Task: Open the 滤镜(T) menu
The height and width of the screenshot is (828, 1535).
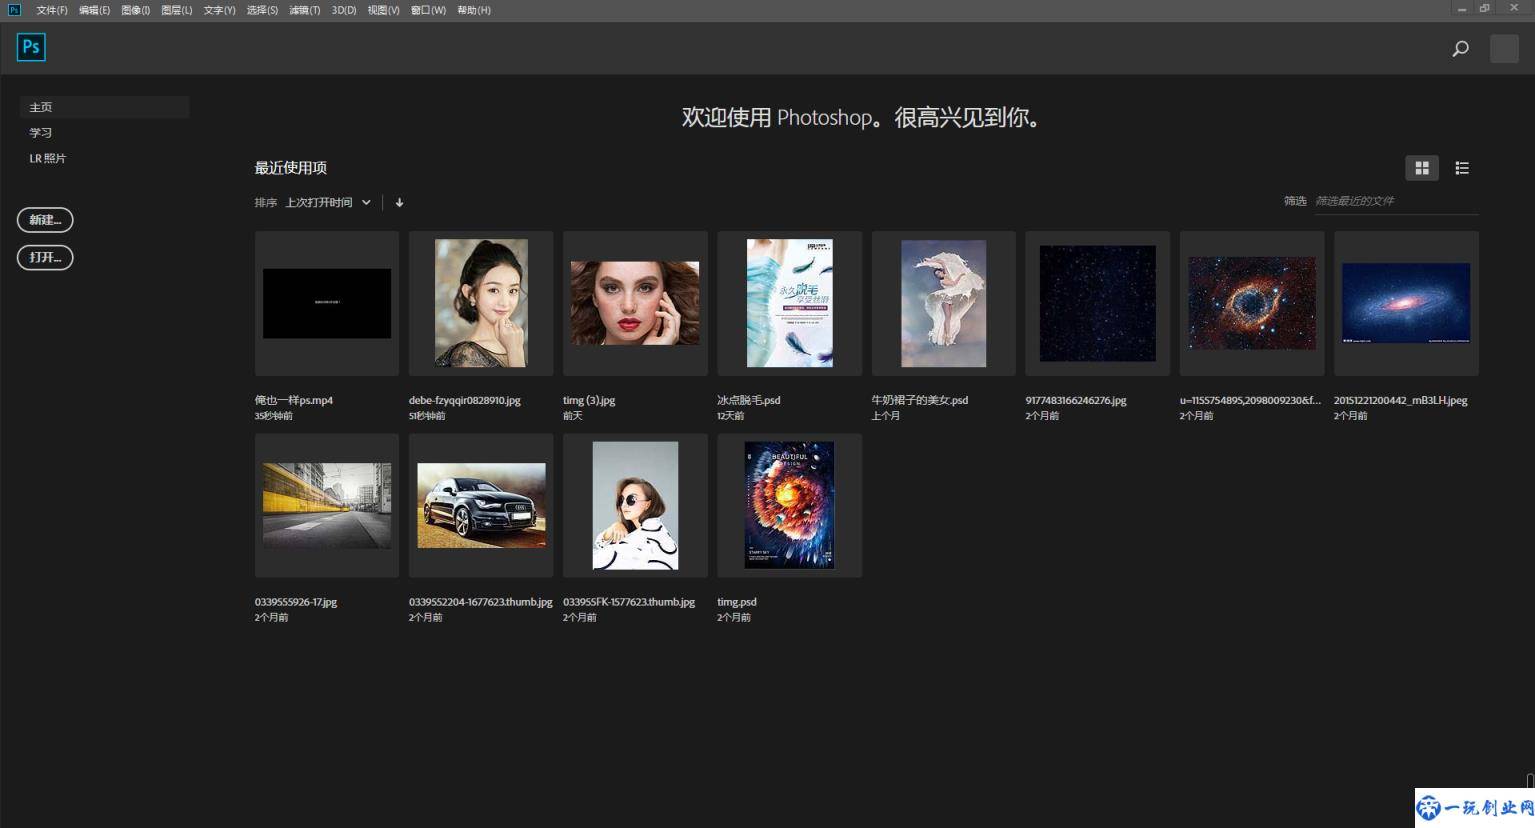Action: (x=304, y=10)
